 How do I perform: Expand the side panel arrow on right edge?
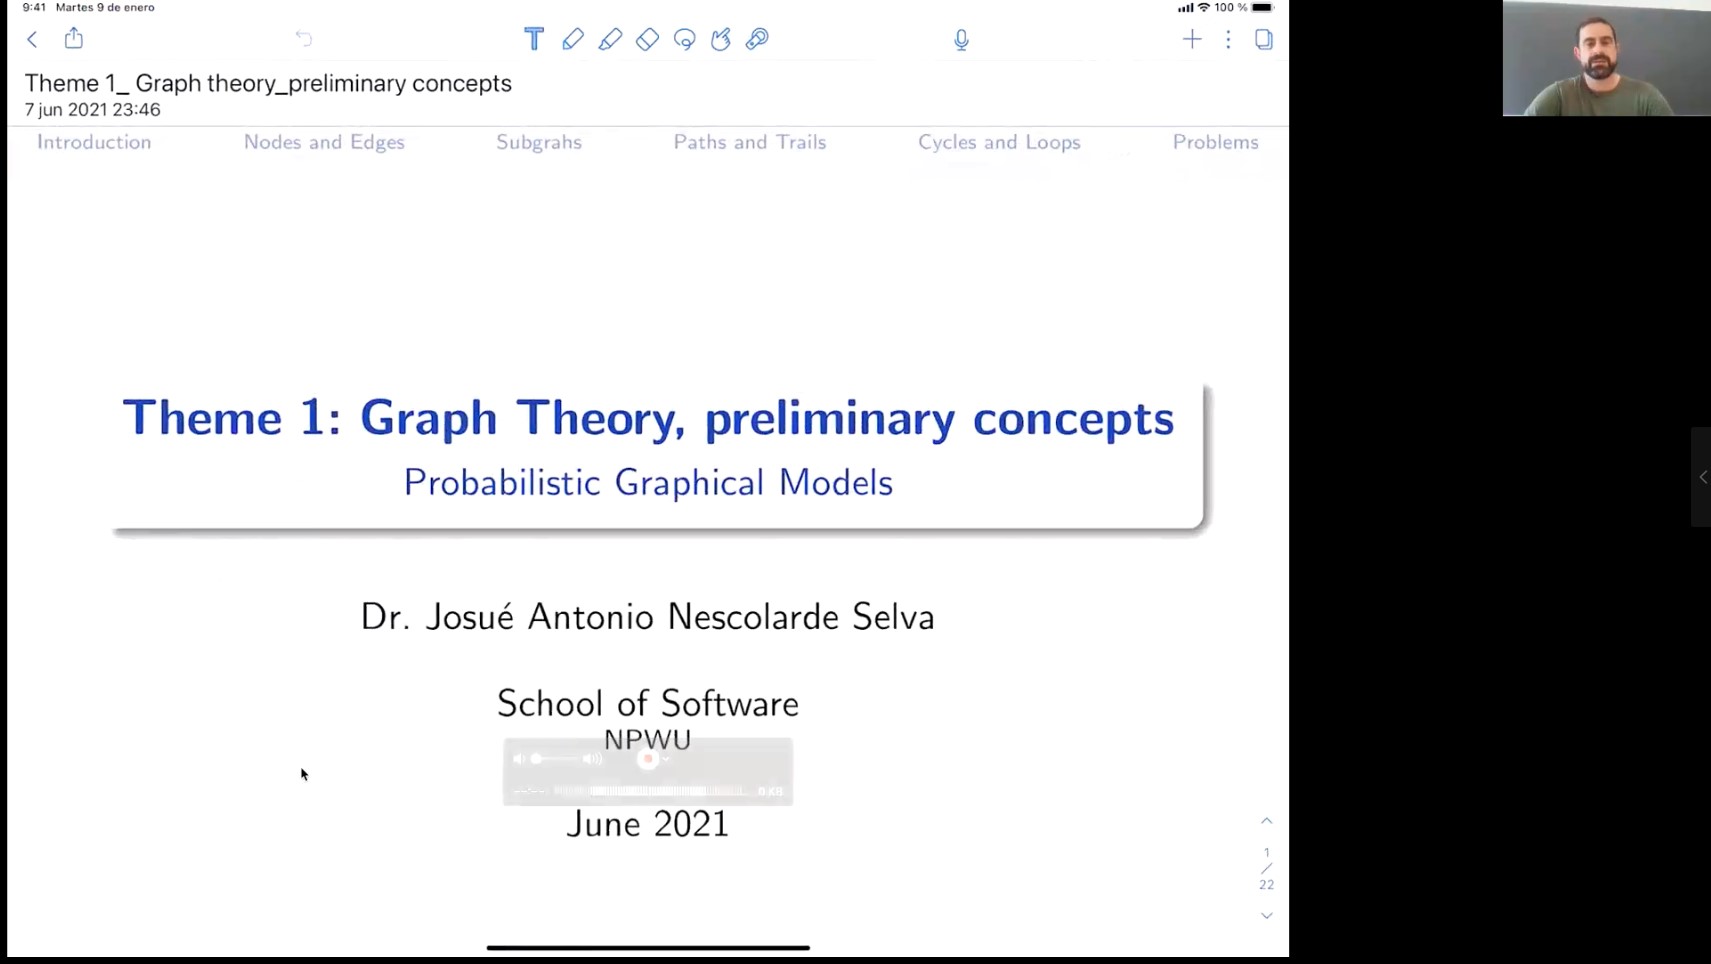(1702, 477)
